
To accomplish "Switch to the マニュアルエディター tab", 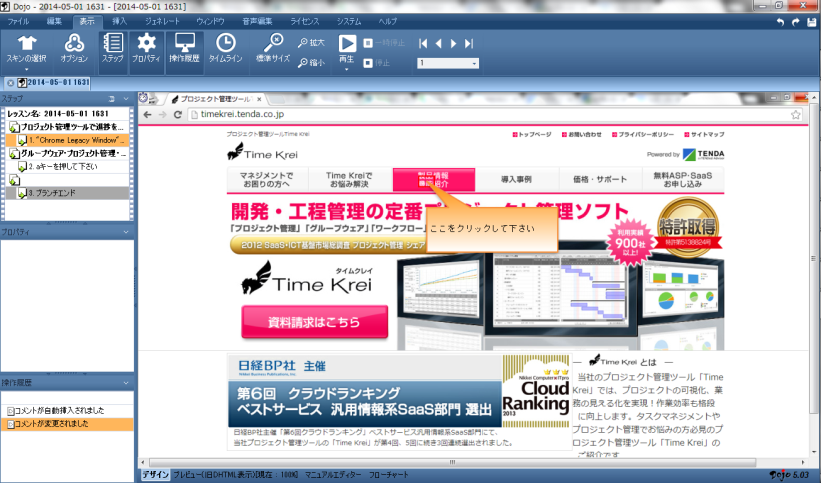I will (332, 475).
